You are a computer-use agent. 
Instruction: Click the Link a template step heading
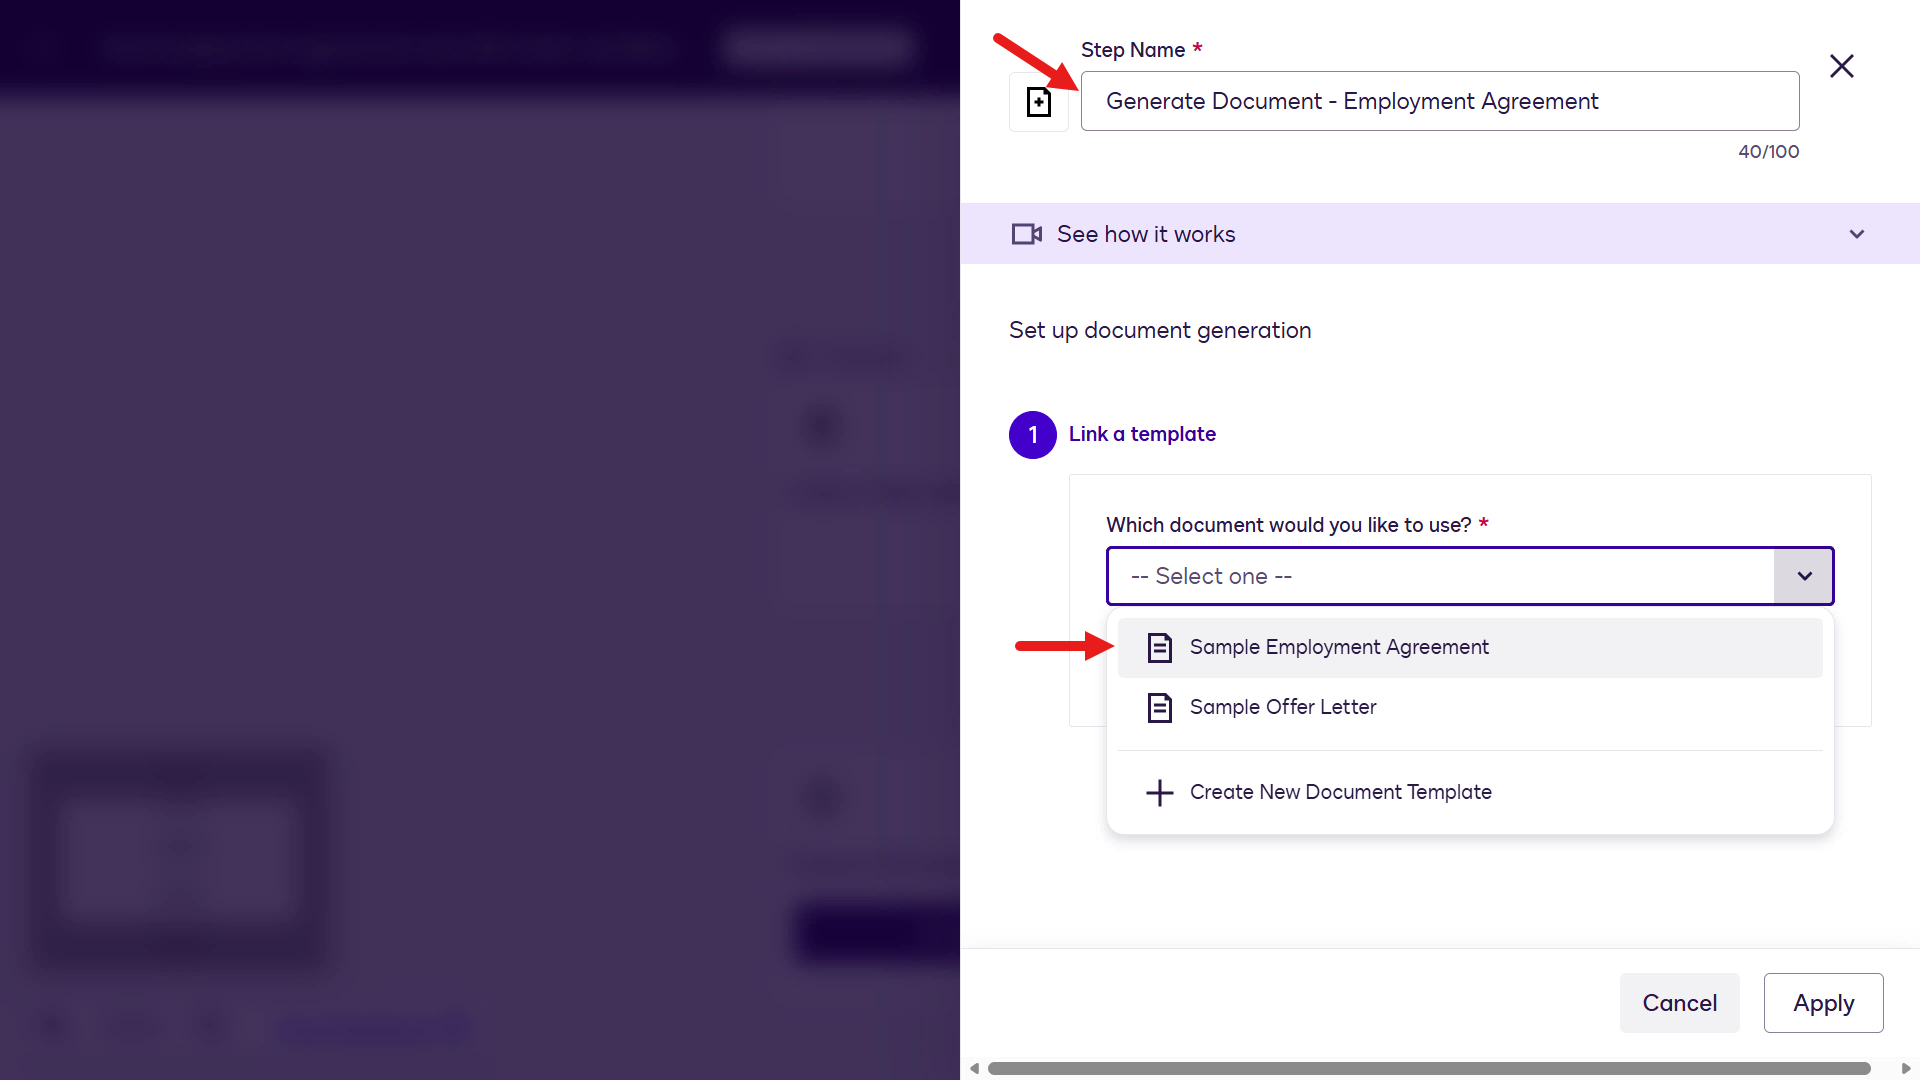click(x=1142, y=434)
